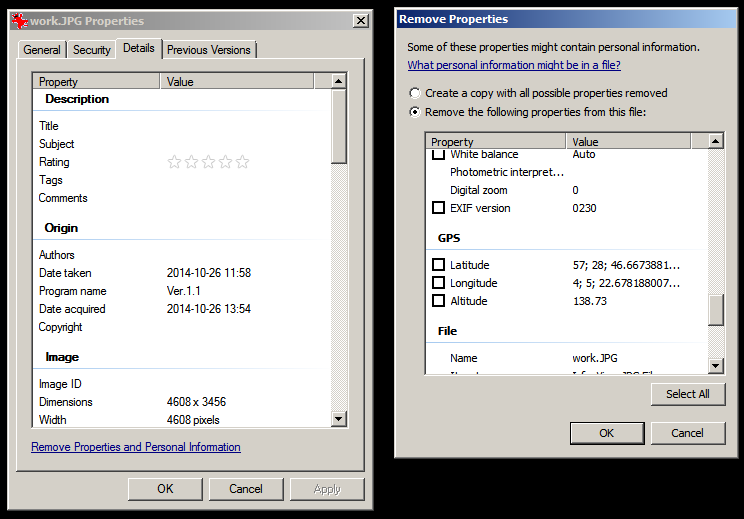Check the White balance checkbox

(438, 153)
